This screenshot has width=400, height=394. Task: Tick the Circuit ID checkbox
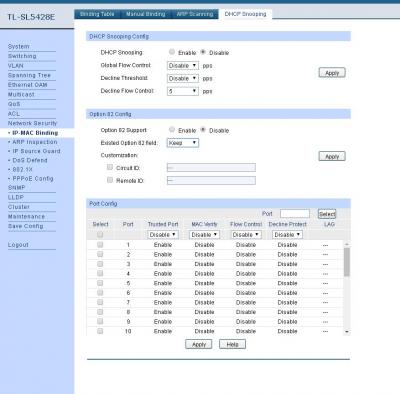(x=110, y=167)
